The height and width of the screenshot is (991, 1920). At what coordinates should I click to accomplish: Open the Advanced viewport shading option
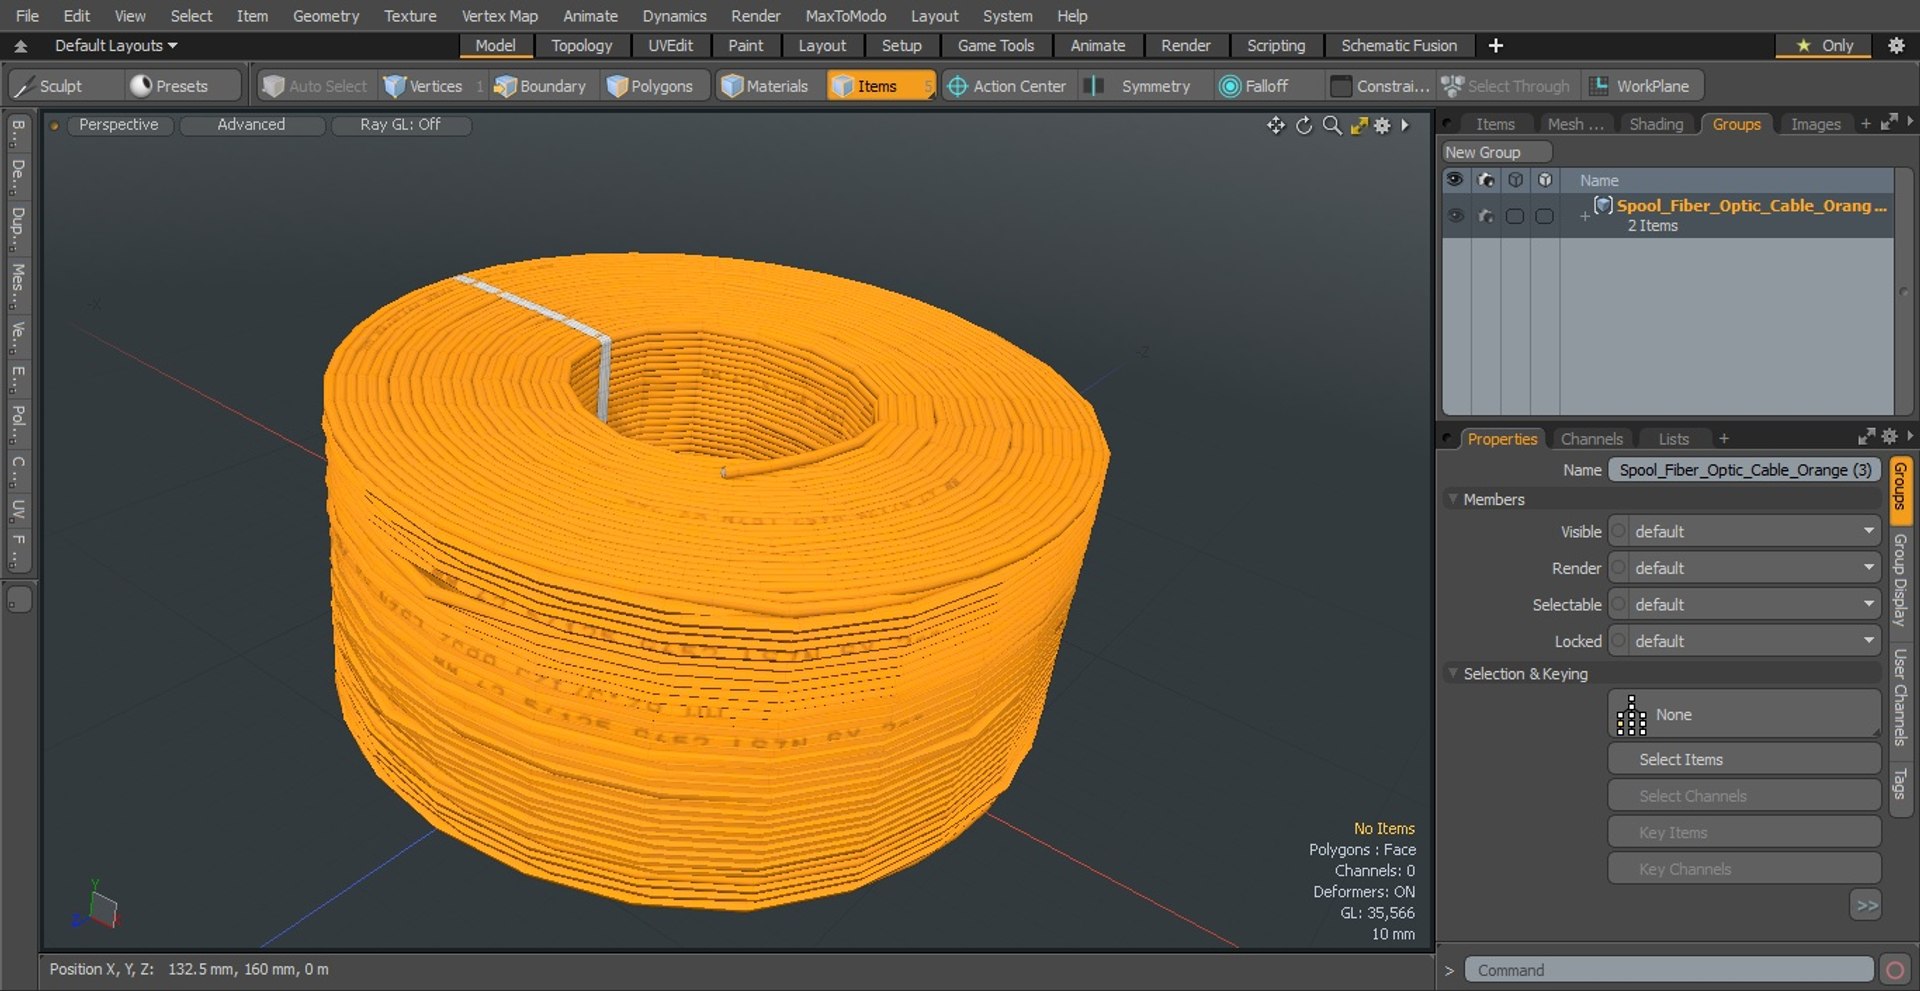(251, 124)
